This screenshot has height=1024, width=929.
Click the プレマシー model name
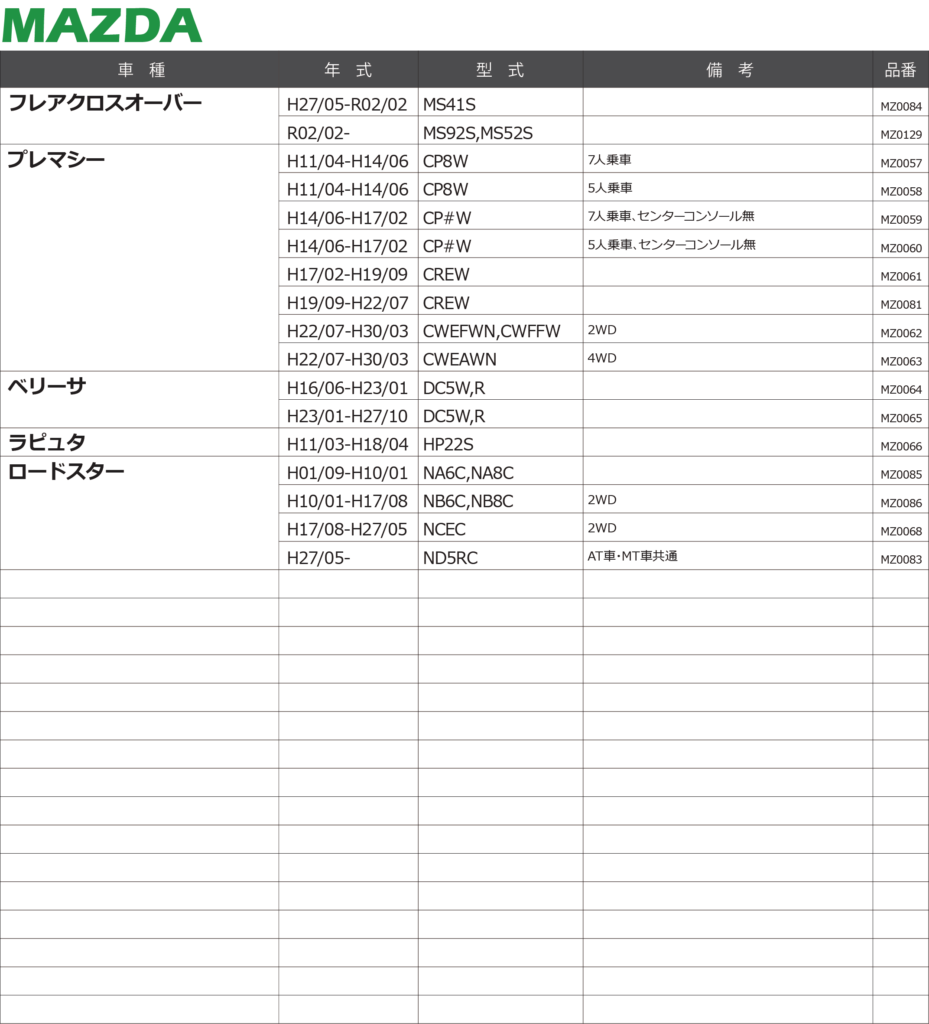[x=56, y=160]
